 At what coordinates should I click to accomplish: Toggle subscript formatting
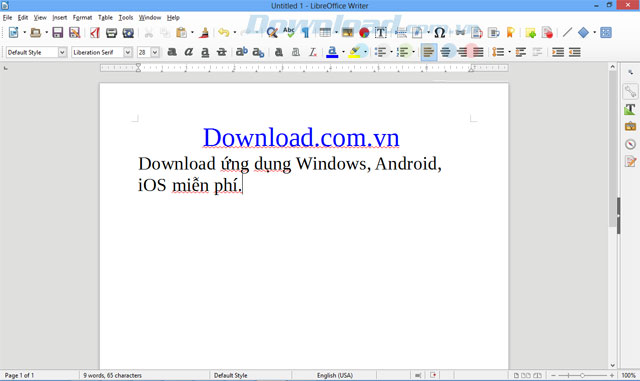click(x=258, y=52)
